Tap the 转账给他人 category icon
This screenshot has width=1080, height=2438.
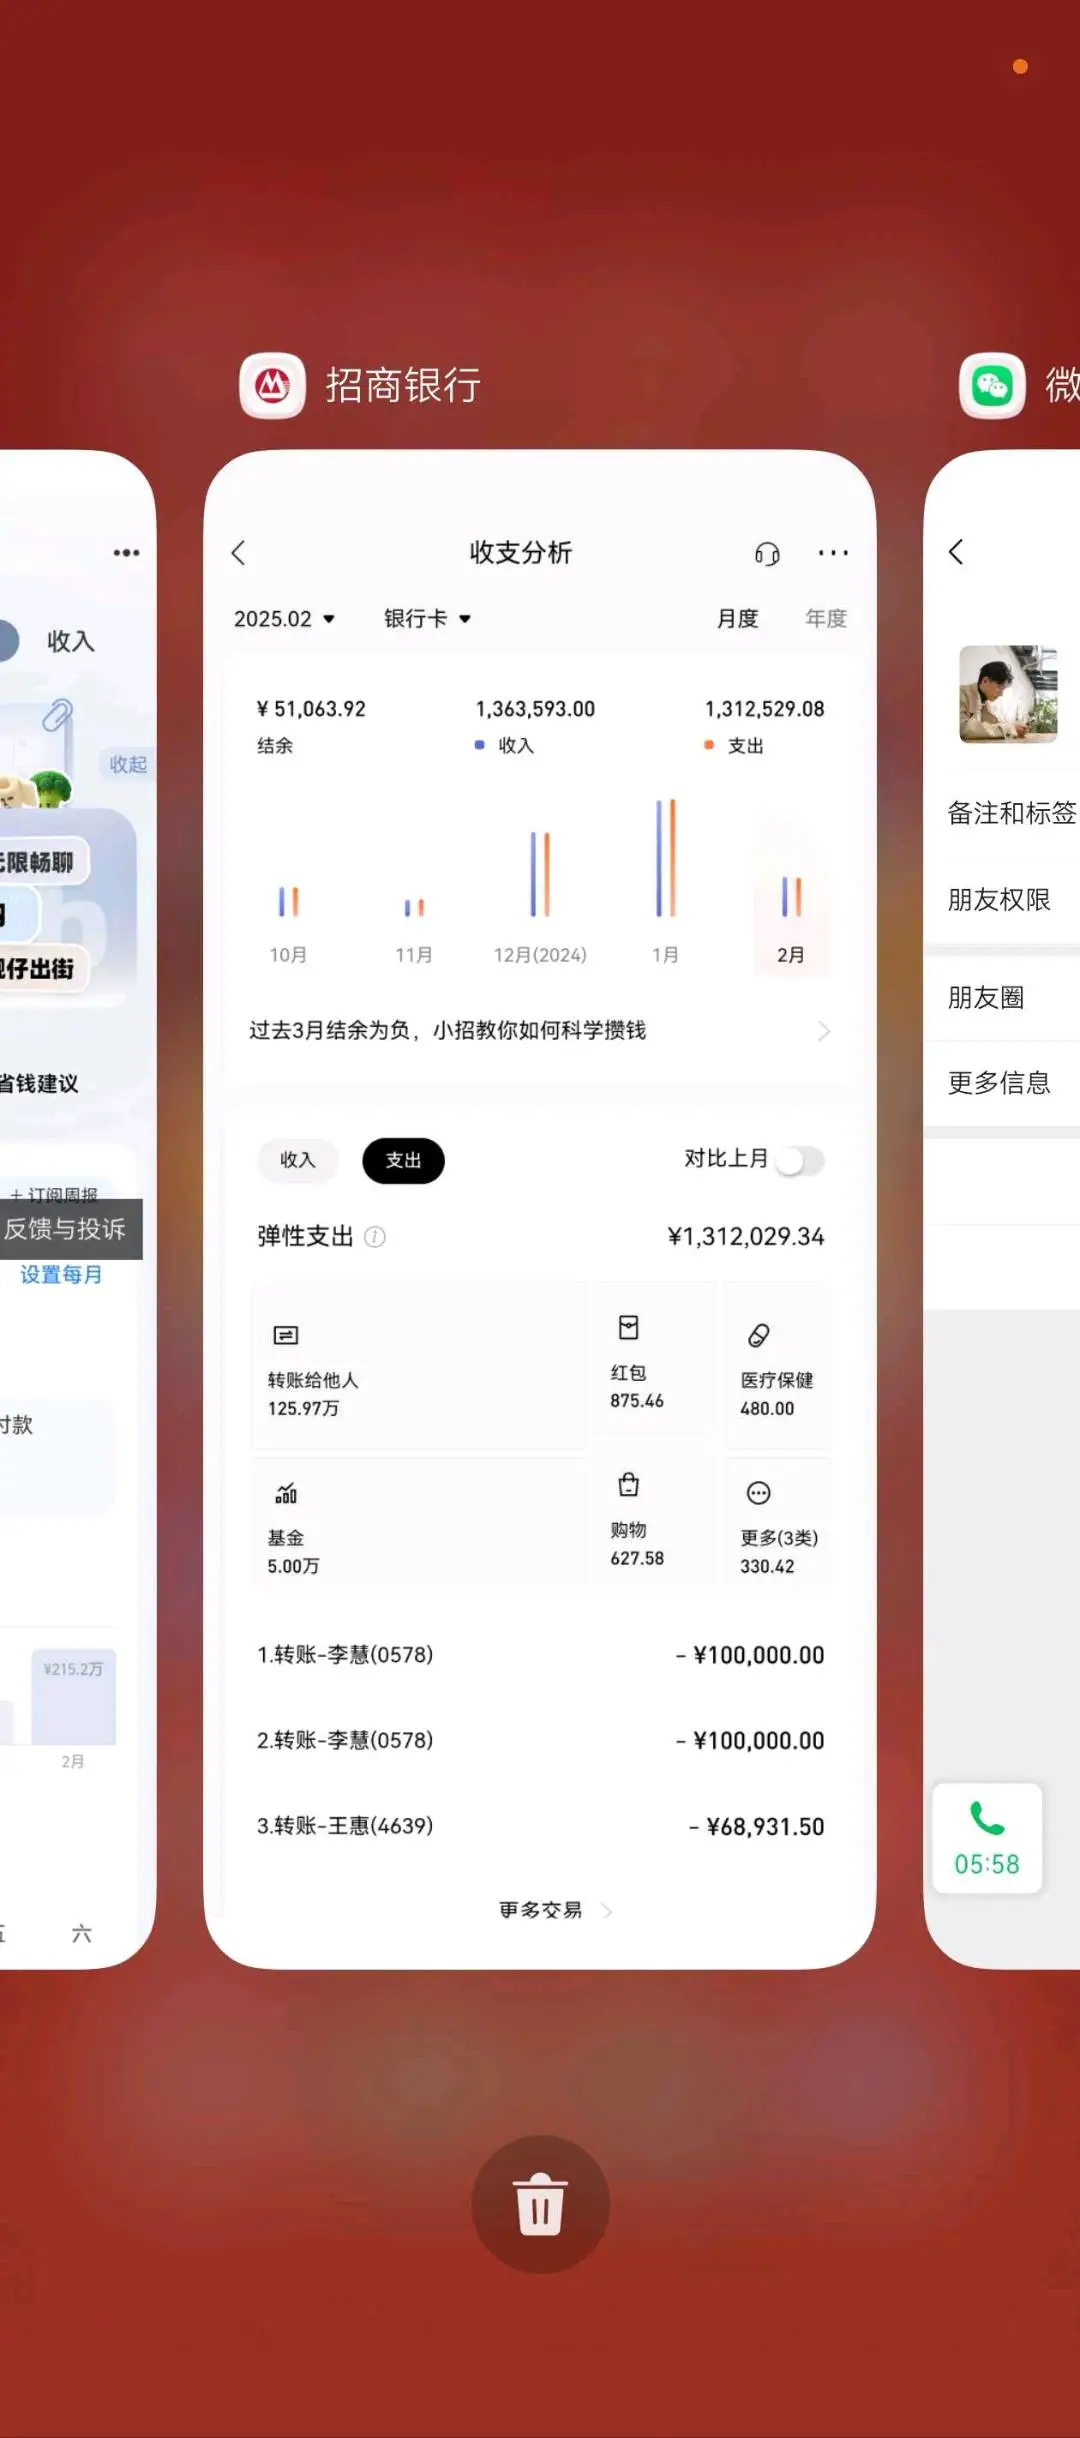point(286,1335)
